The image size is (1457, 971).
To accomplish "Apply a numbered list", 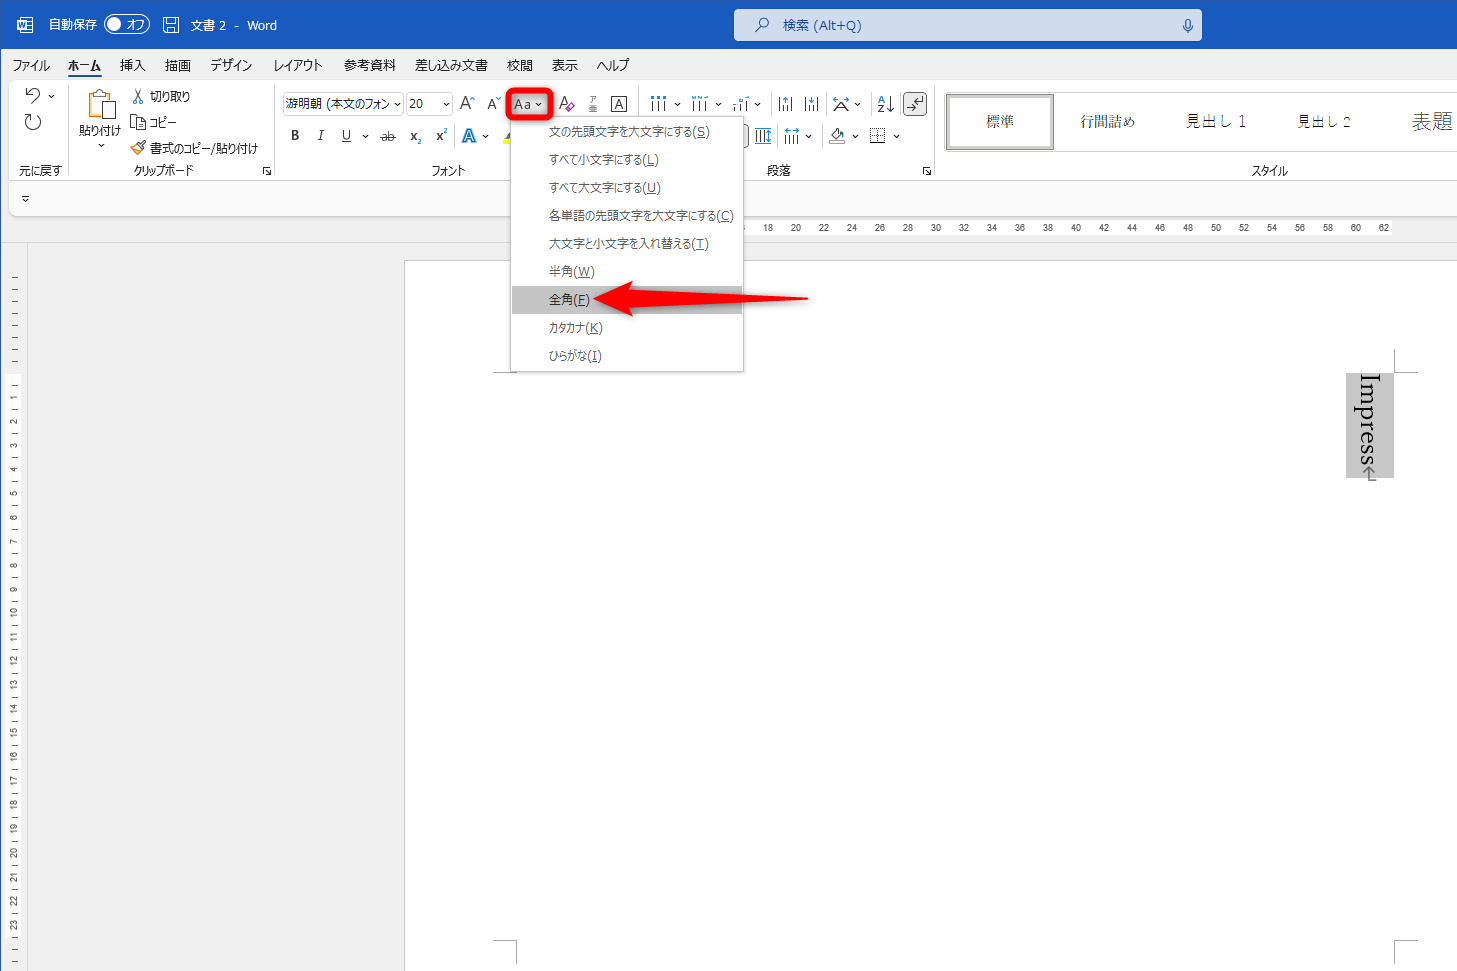I will coord(699,104).
